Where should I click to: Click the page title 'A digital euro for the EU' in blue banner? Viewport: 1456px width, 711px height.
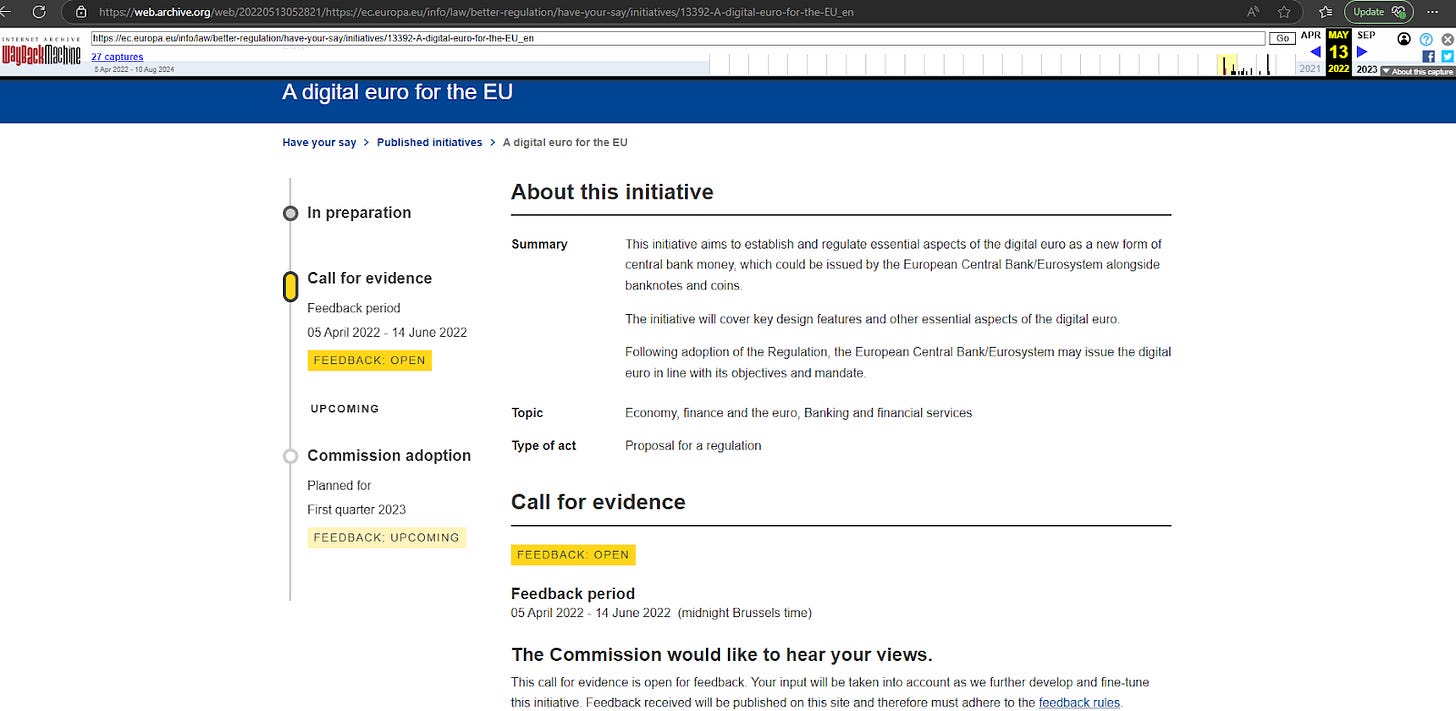[x=397, y=92]
